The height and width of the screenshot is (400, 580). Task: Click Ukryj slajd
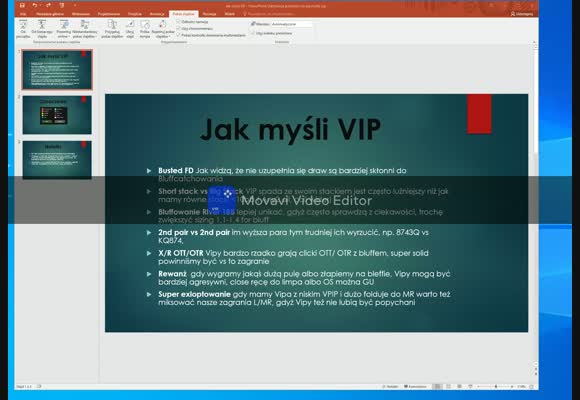(130, 29)
